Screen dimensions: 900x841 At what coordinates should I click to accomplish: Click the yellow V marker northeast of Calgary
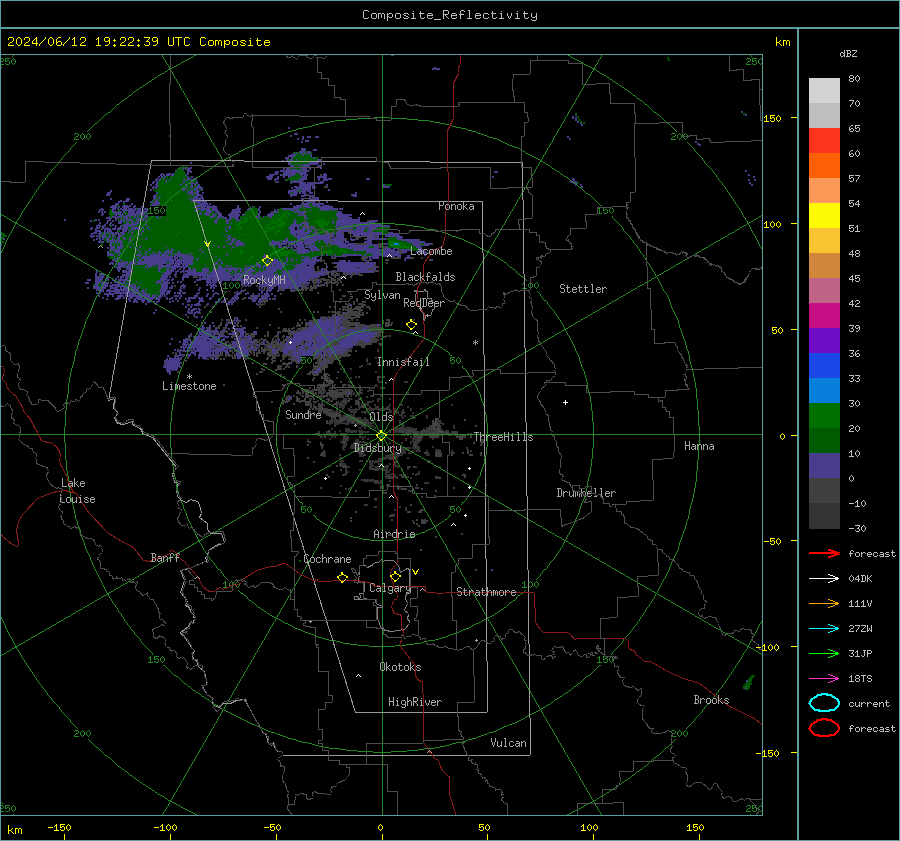416,572
